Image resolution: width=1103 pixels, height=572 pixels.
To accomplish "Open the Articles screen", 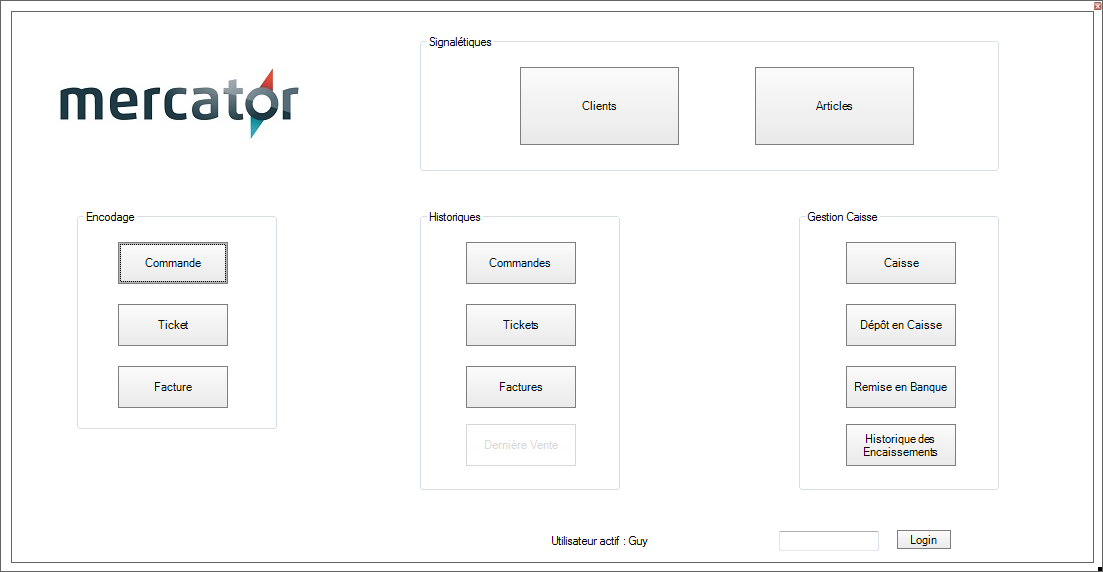I will point(834,106).
